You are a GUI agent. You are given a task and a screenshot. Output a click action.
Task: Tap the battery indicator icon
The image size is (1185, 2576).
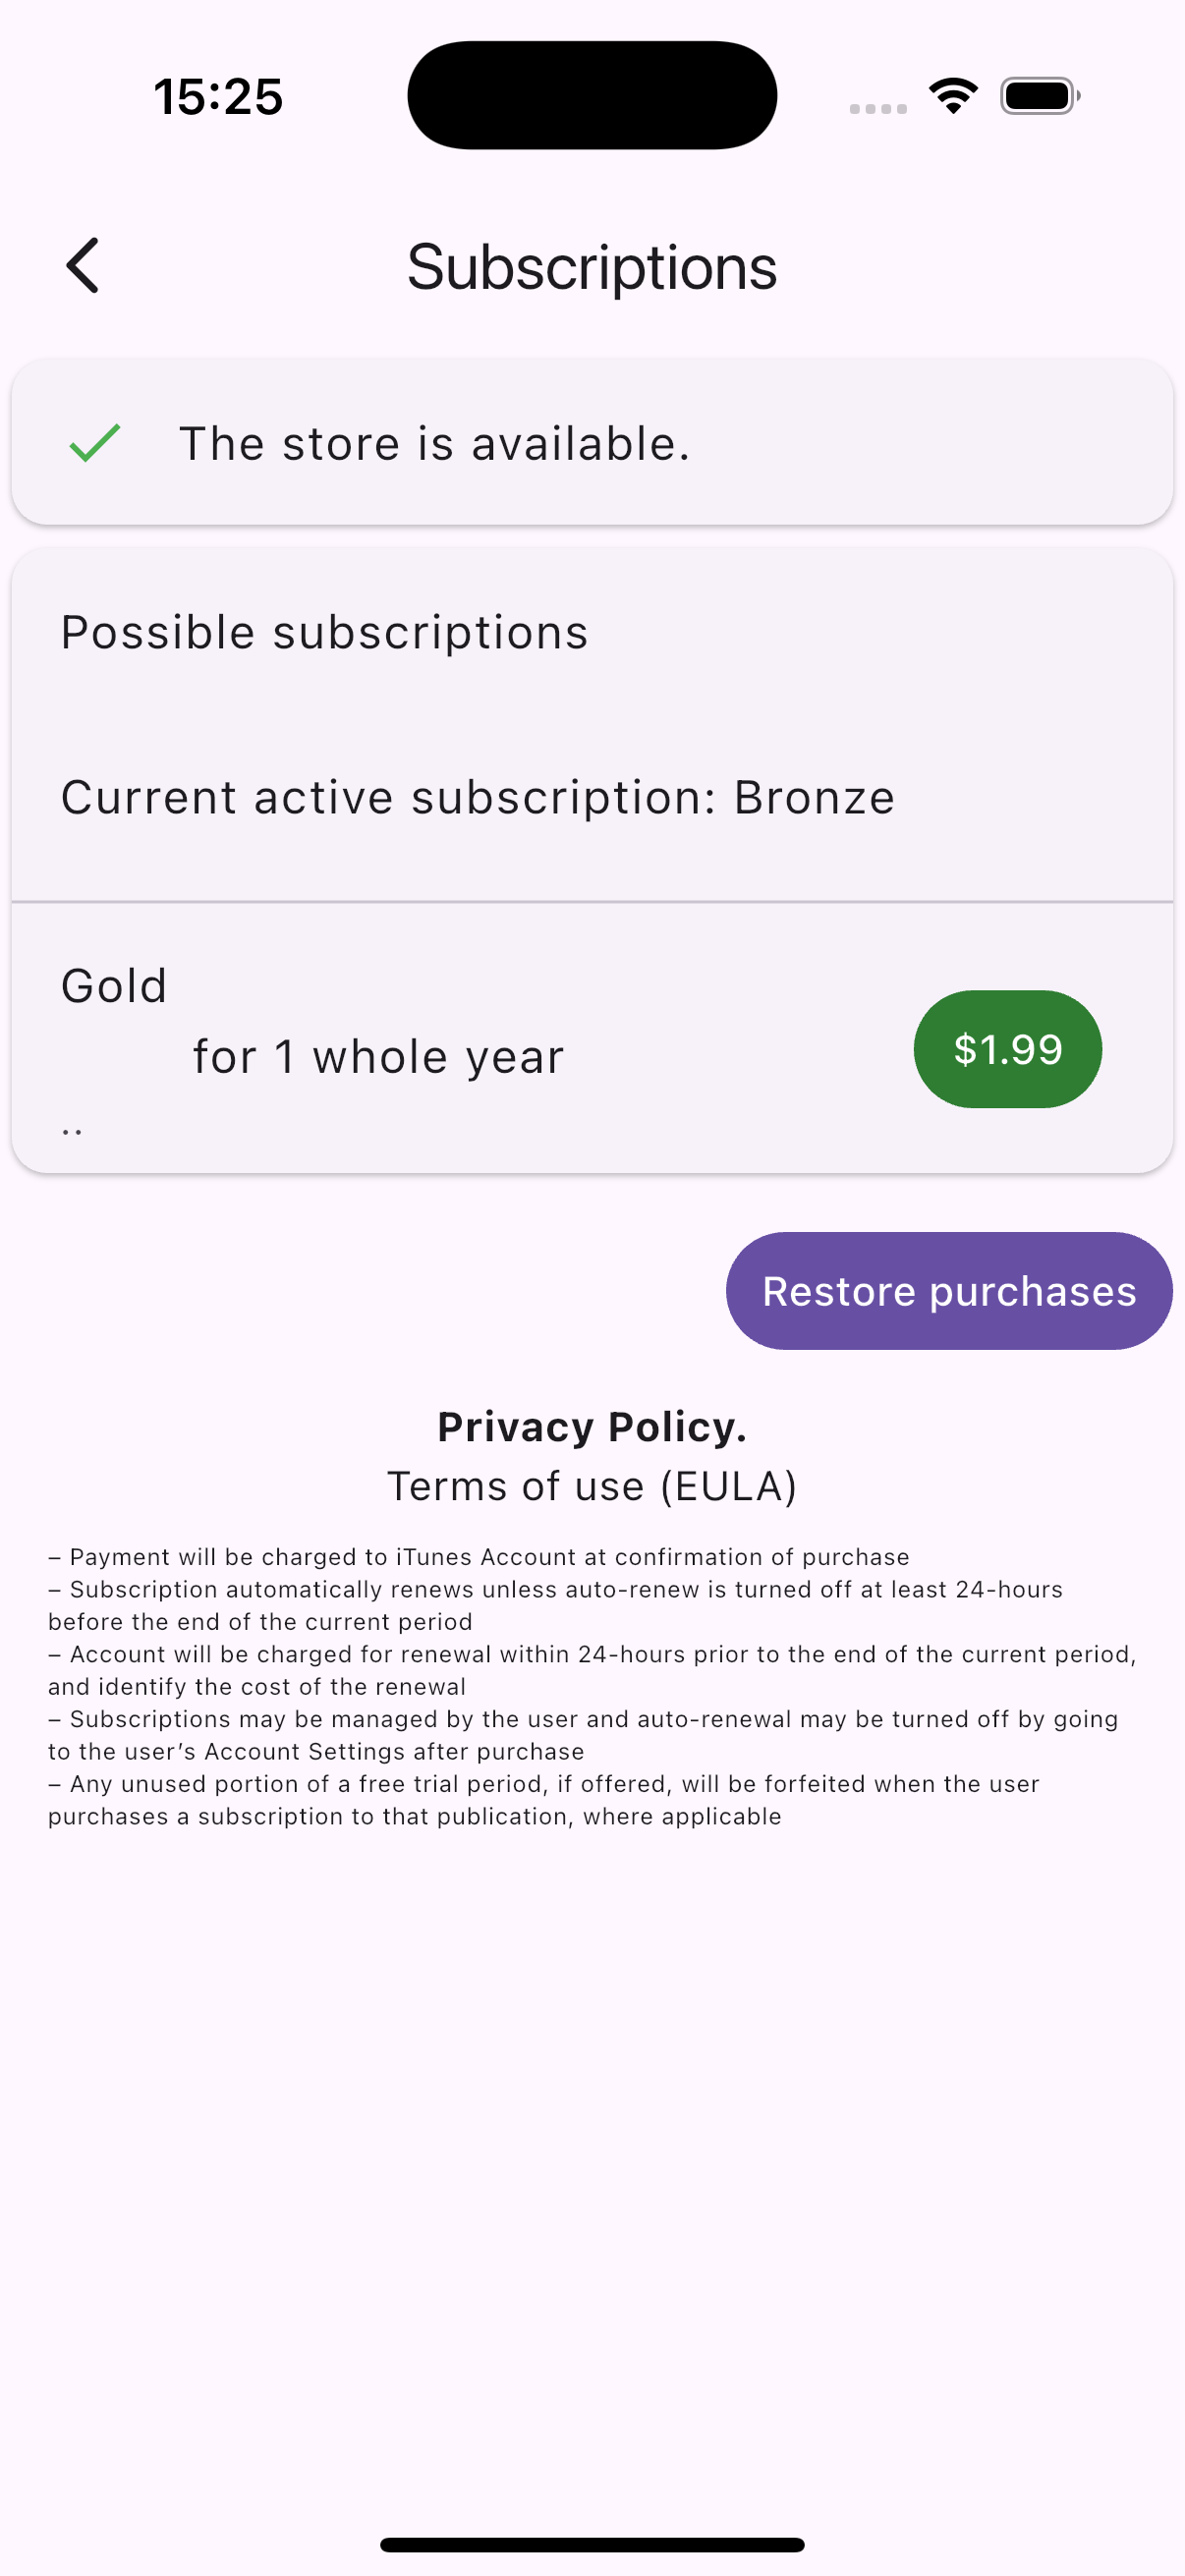1039,96
